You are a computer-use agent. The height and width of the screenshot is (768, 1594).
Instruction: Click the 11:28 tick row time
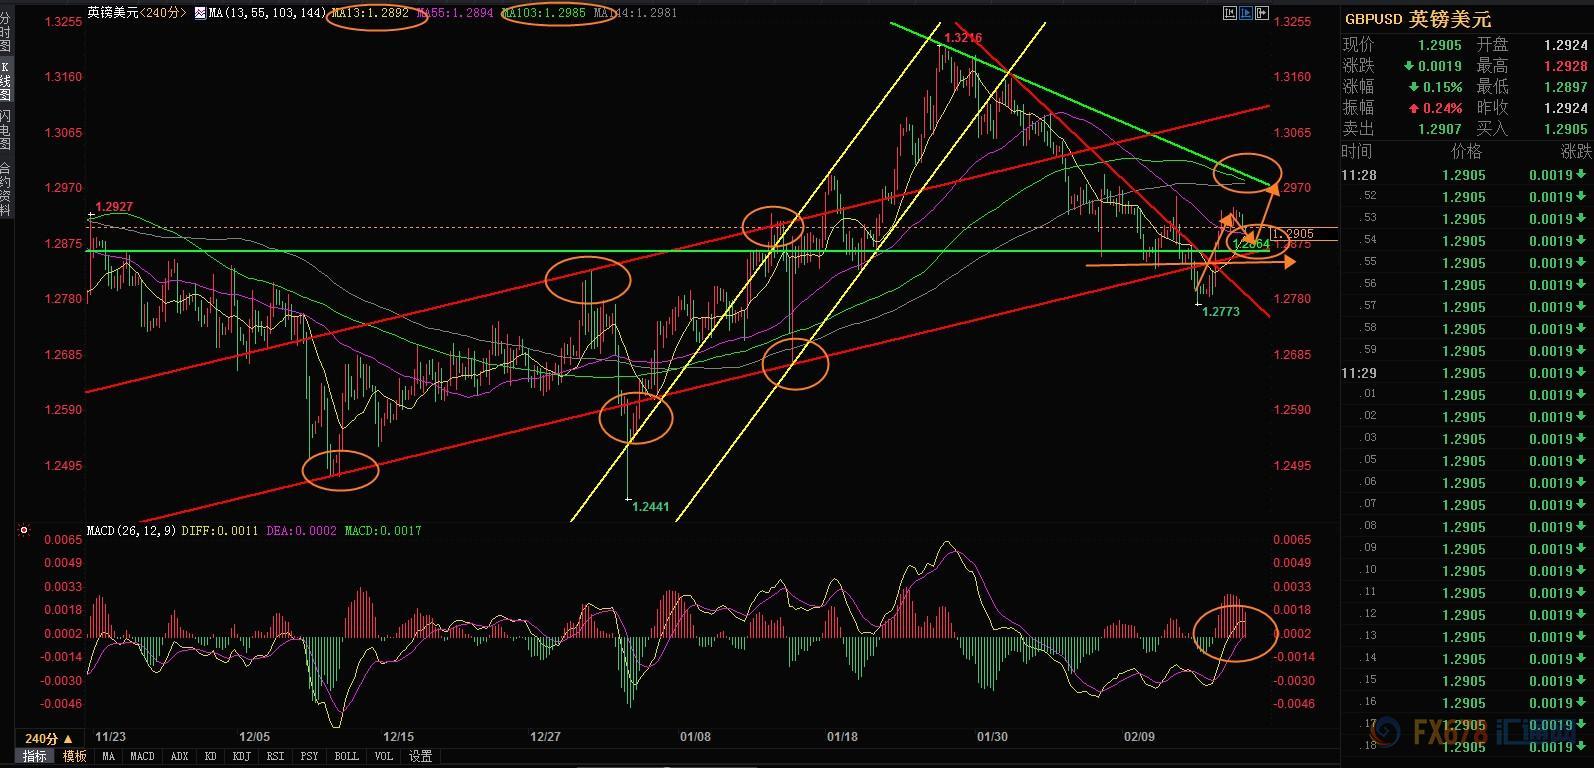tap(1359, 175)
